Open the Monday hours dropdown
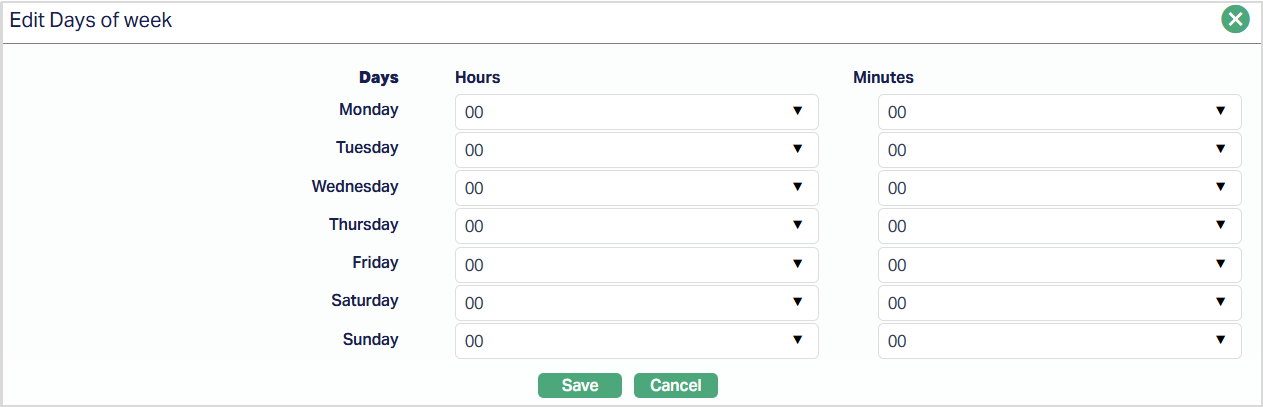 pyautogui.click(x=636, y=112)
